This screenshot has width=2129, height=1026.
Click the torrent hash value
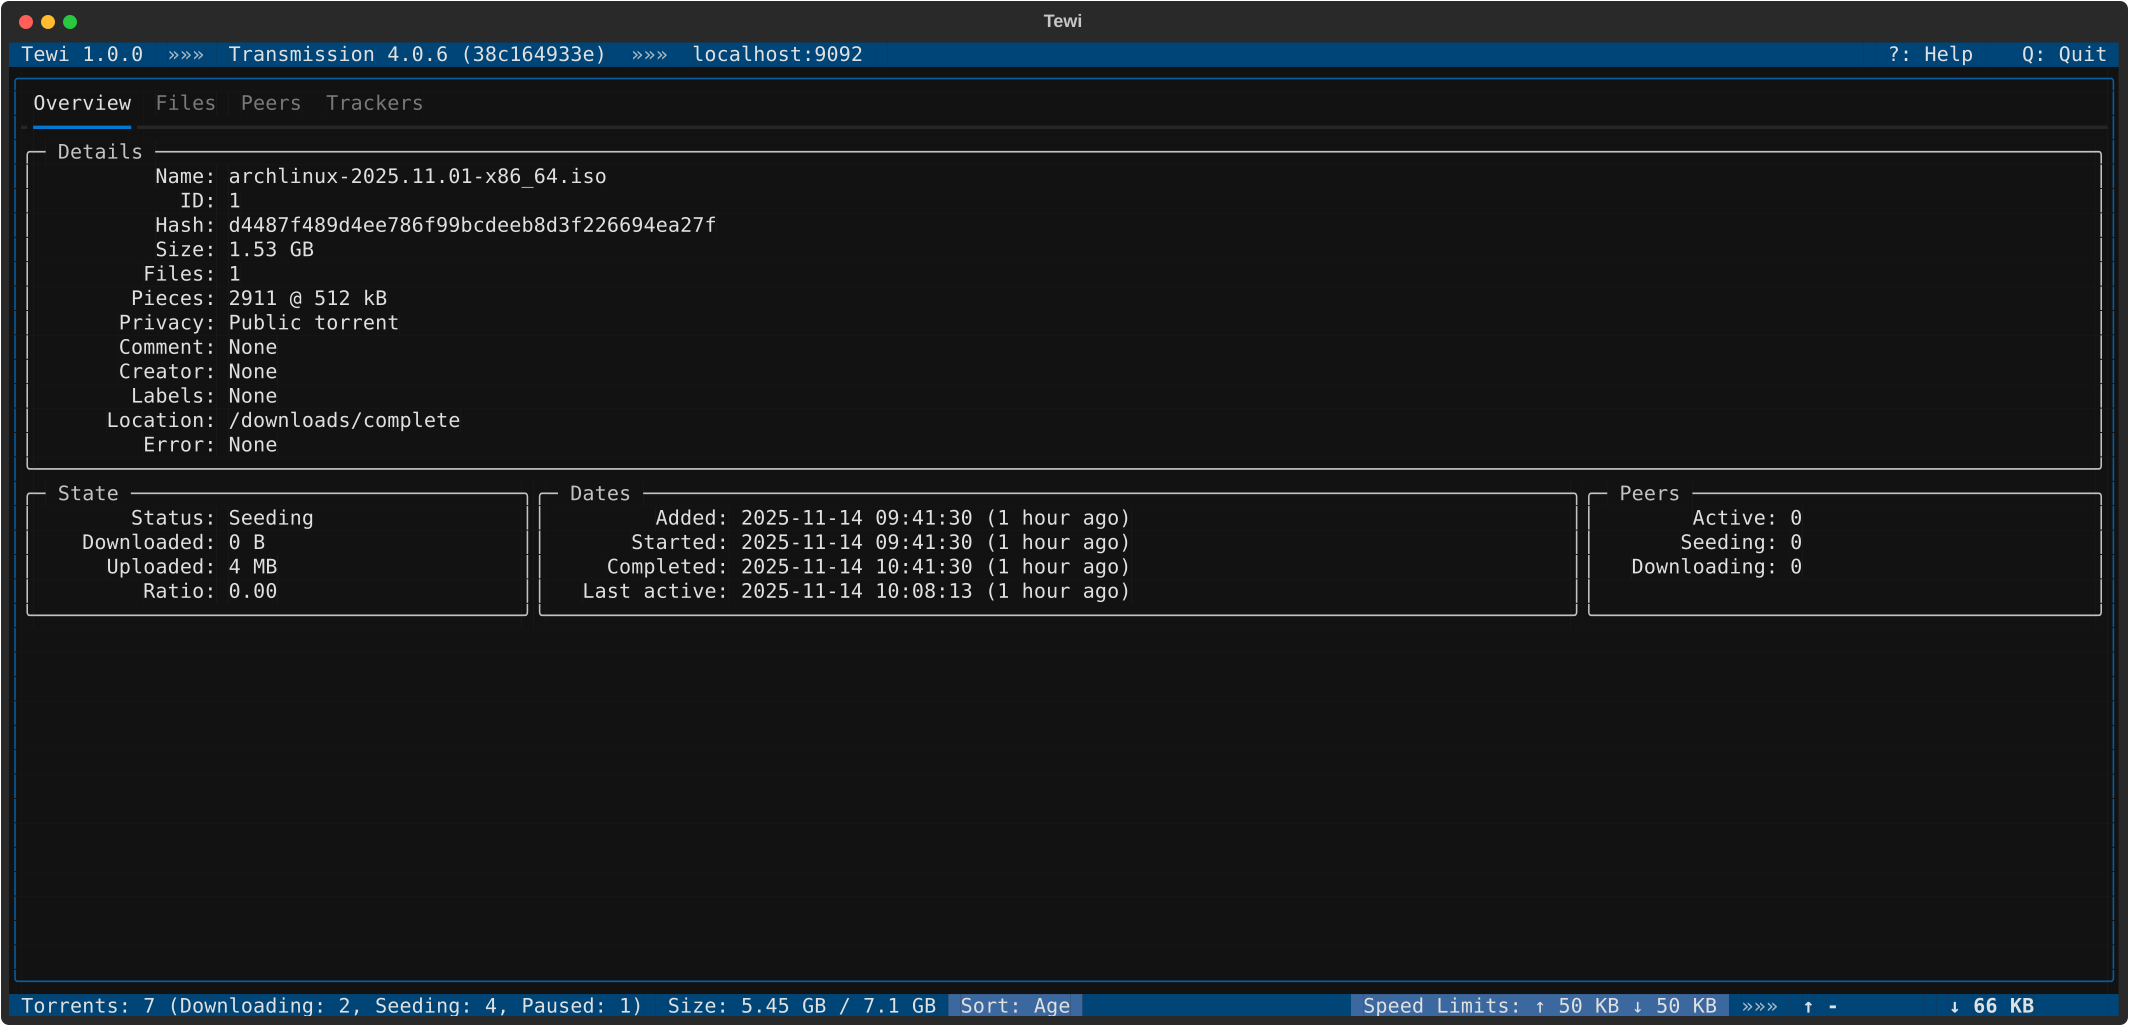(x=472, y=225)
